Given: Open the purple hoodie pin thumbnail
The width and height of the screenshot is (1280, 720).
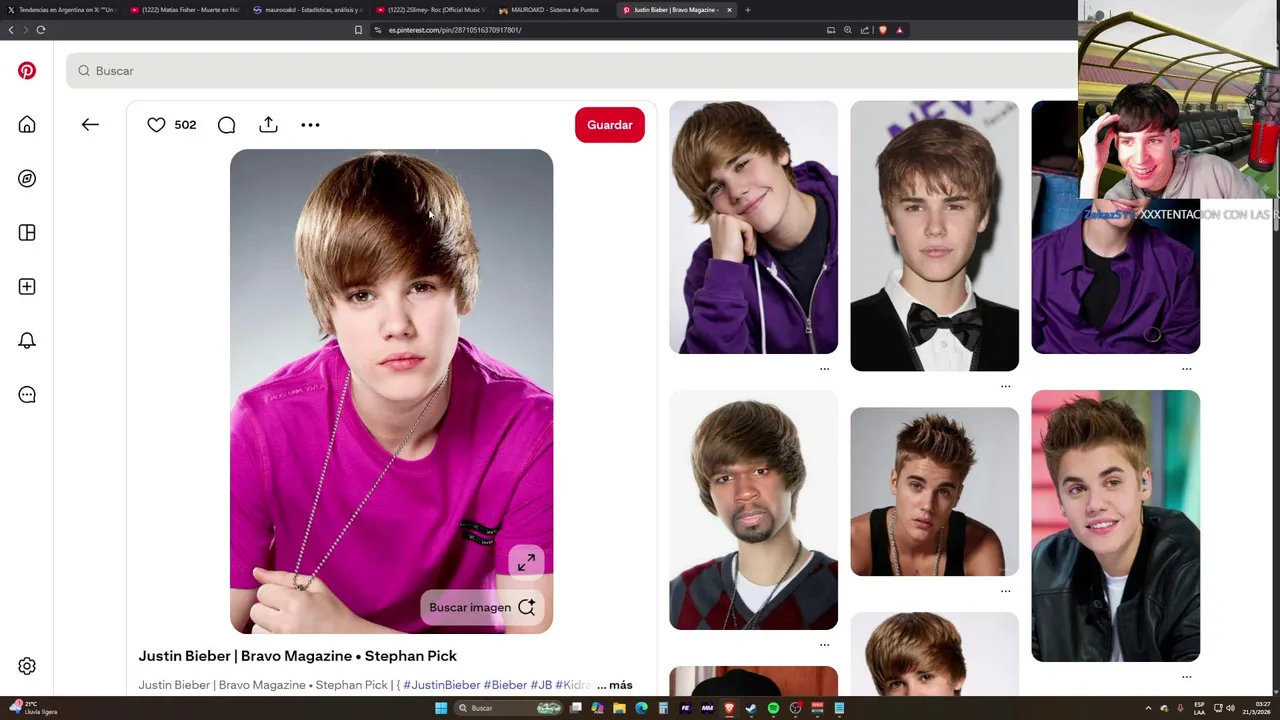Looking at the screenshot, I should tap(754, 227).
